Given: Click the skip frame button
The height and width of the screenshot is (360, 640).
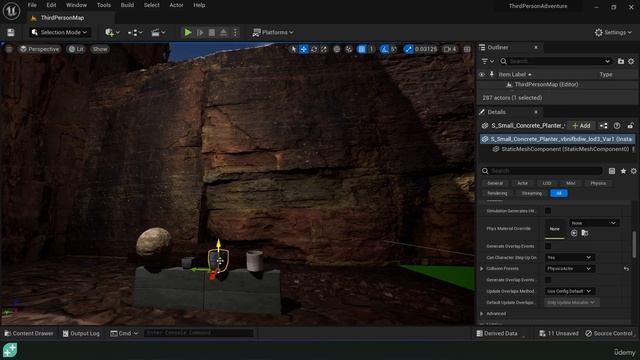Looking at the screenshot, I should point(200,32).
